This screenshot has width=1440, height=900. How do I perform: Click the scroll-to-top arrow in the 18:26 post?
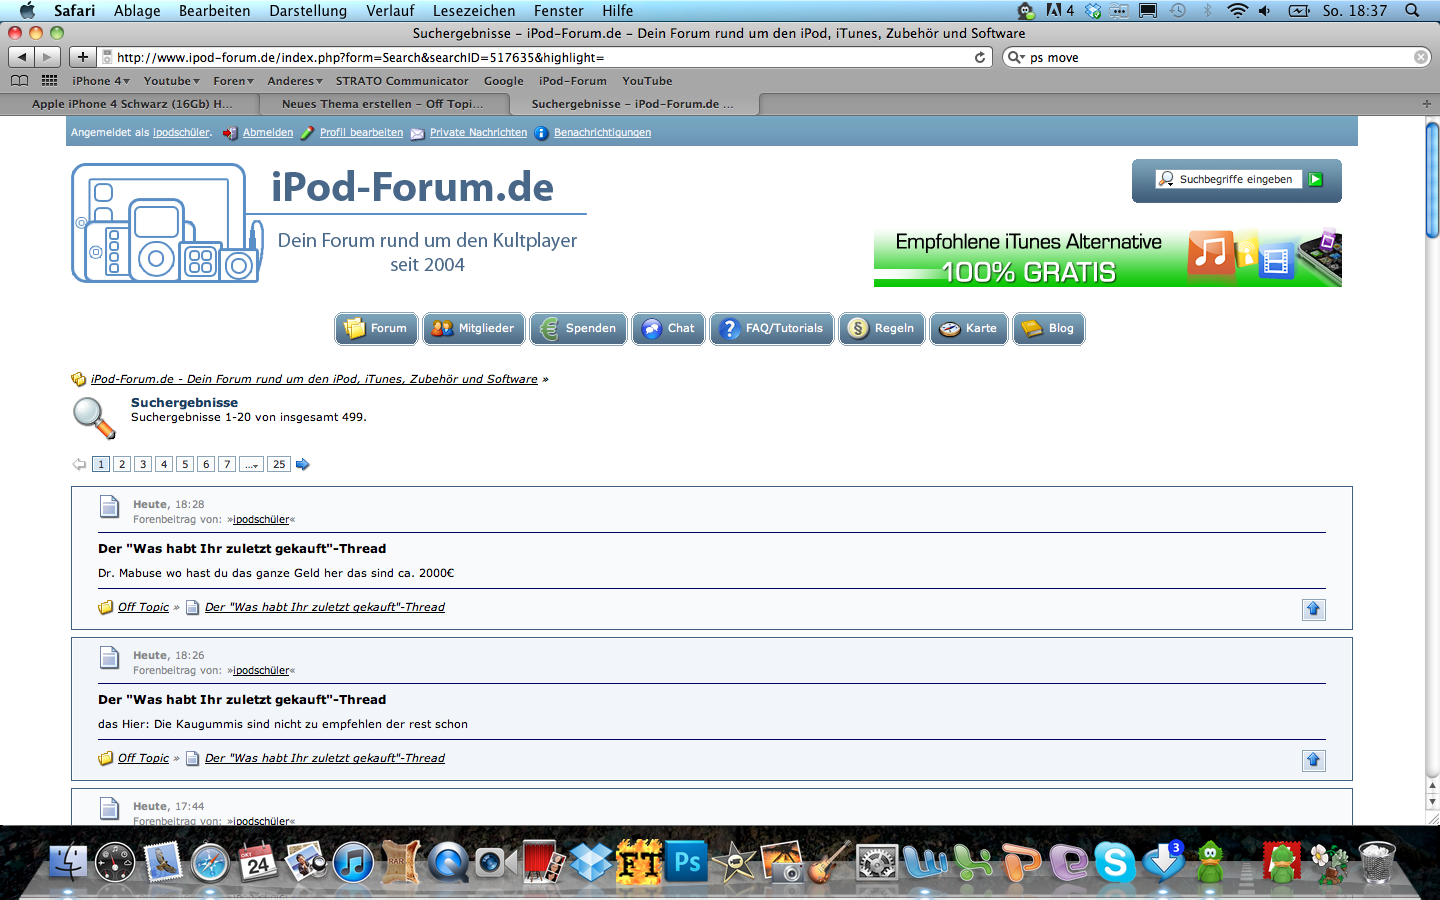pyautogui.click(x=1314, y=760)
